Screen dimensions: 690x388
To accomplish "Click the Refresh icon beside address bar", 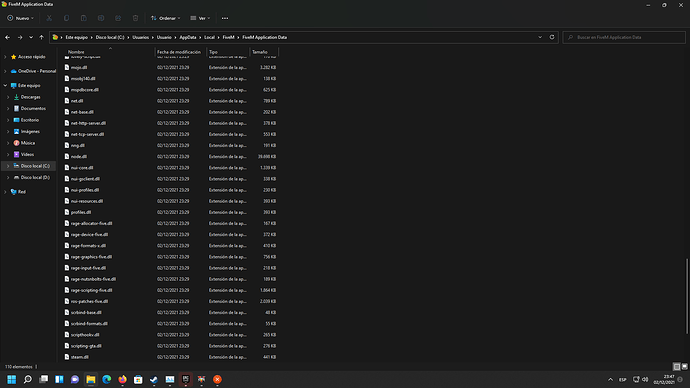I will coord(552,37).
